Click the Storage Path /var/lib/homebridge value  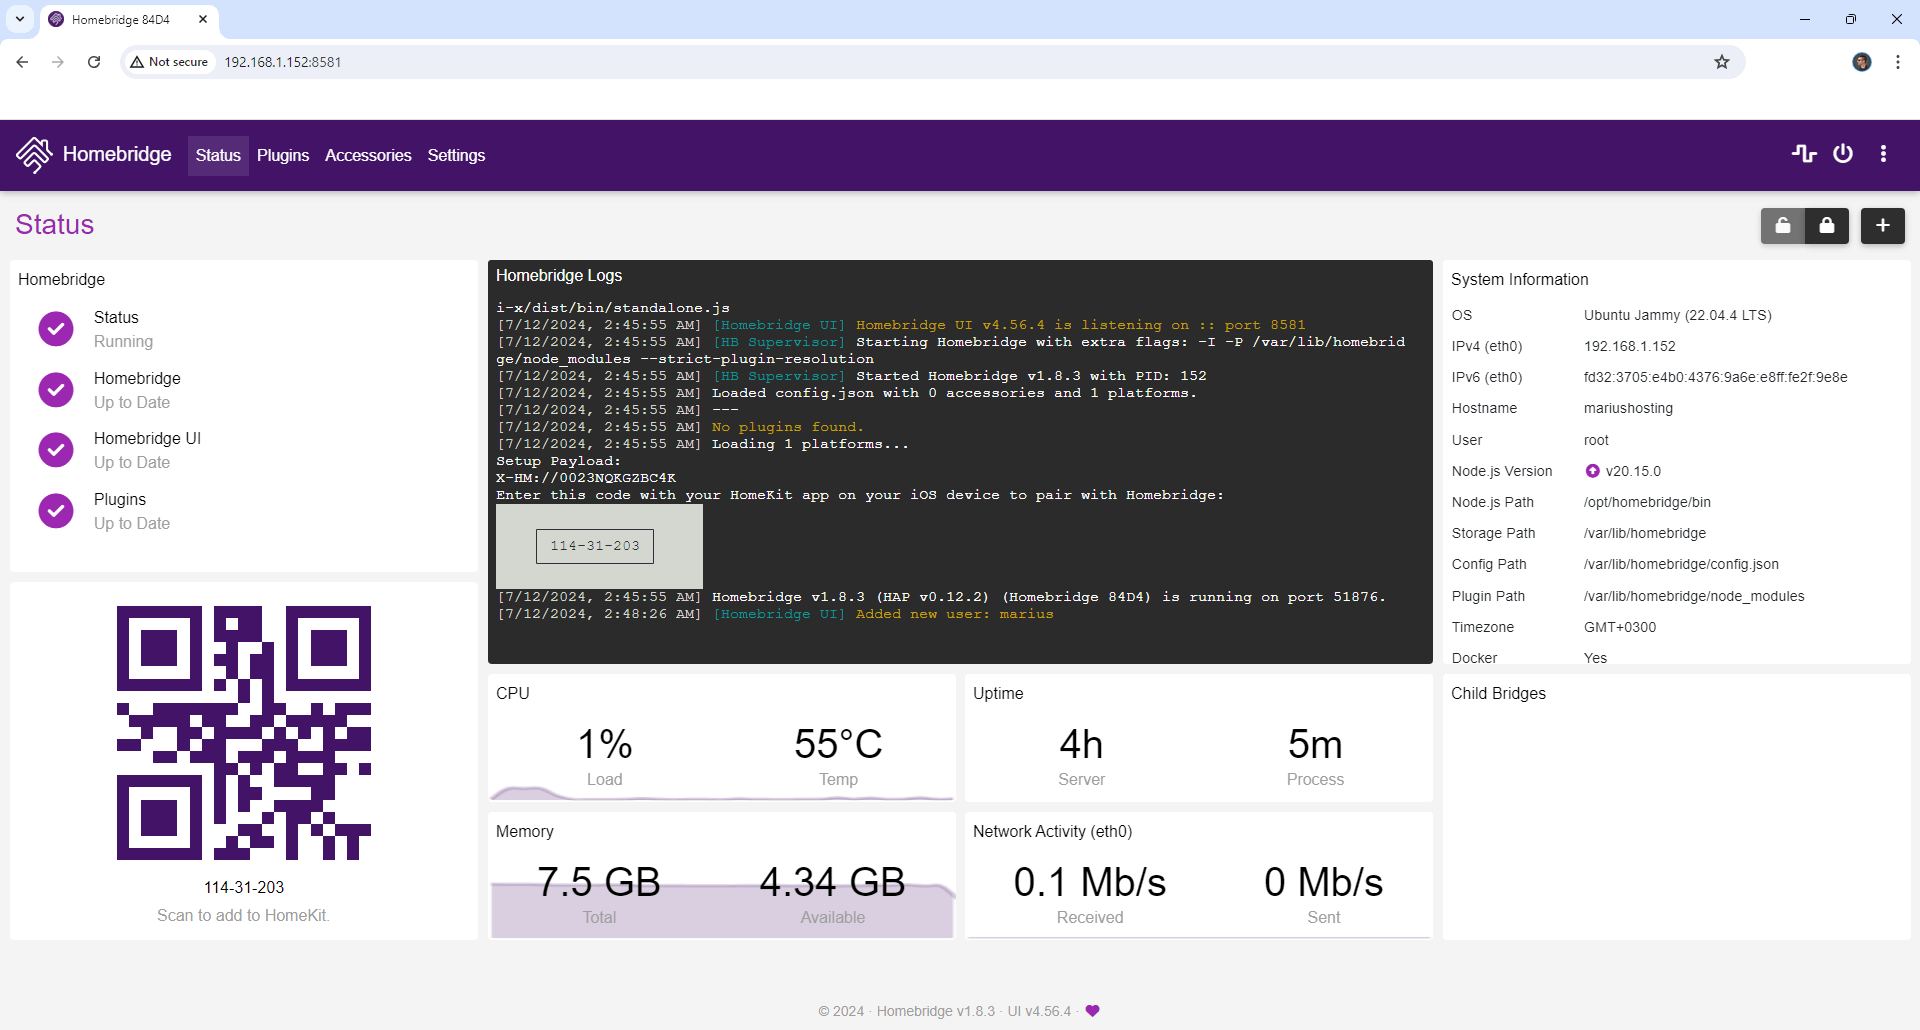(1645, 533)
